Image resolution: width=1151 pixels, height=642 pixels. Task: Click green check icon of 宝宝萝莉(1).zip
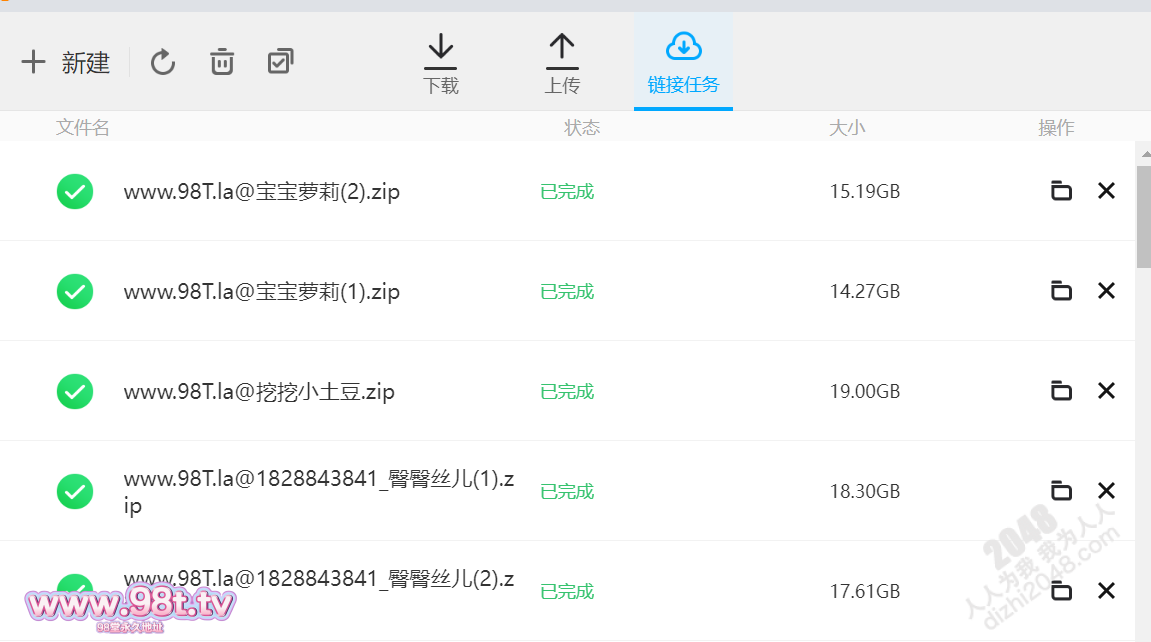pyautogui.click(x=75, y=291)
